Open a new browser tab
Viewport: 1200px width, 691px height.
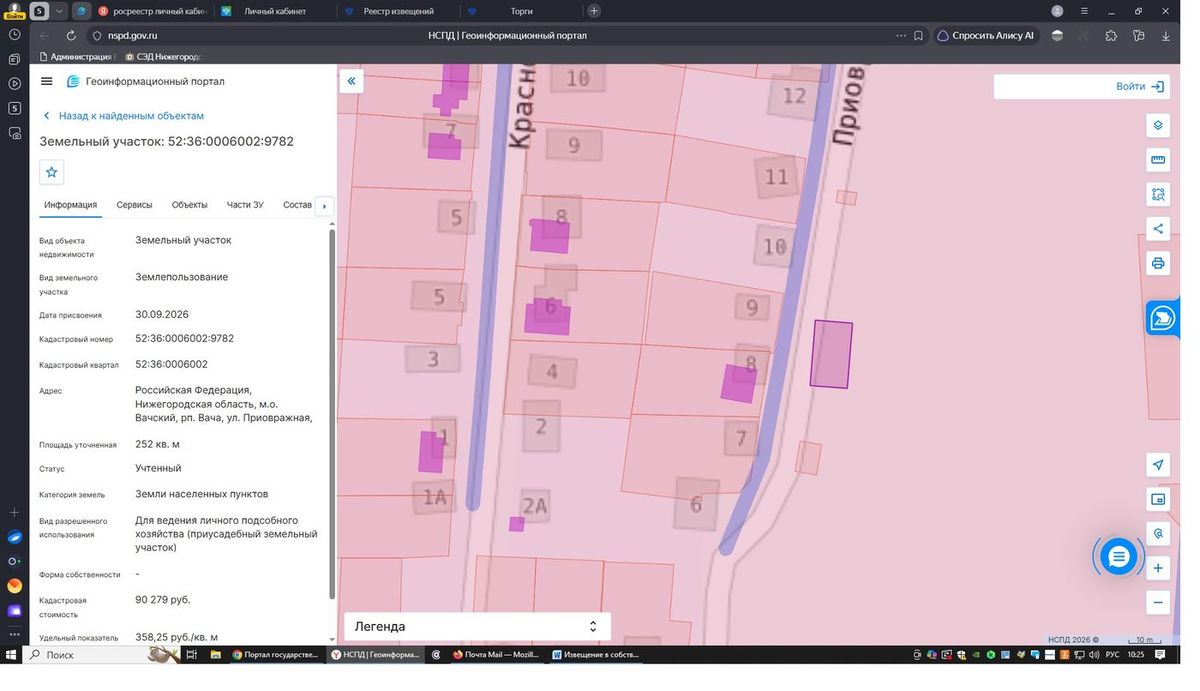click(594, 11)
